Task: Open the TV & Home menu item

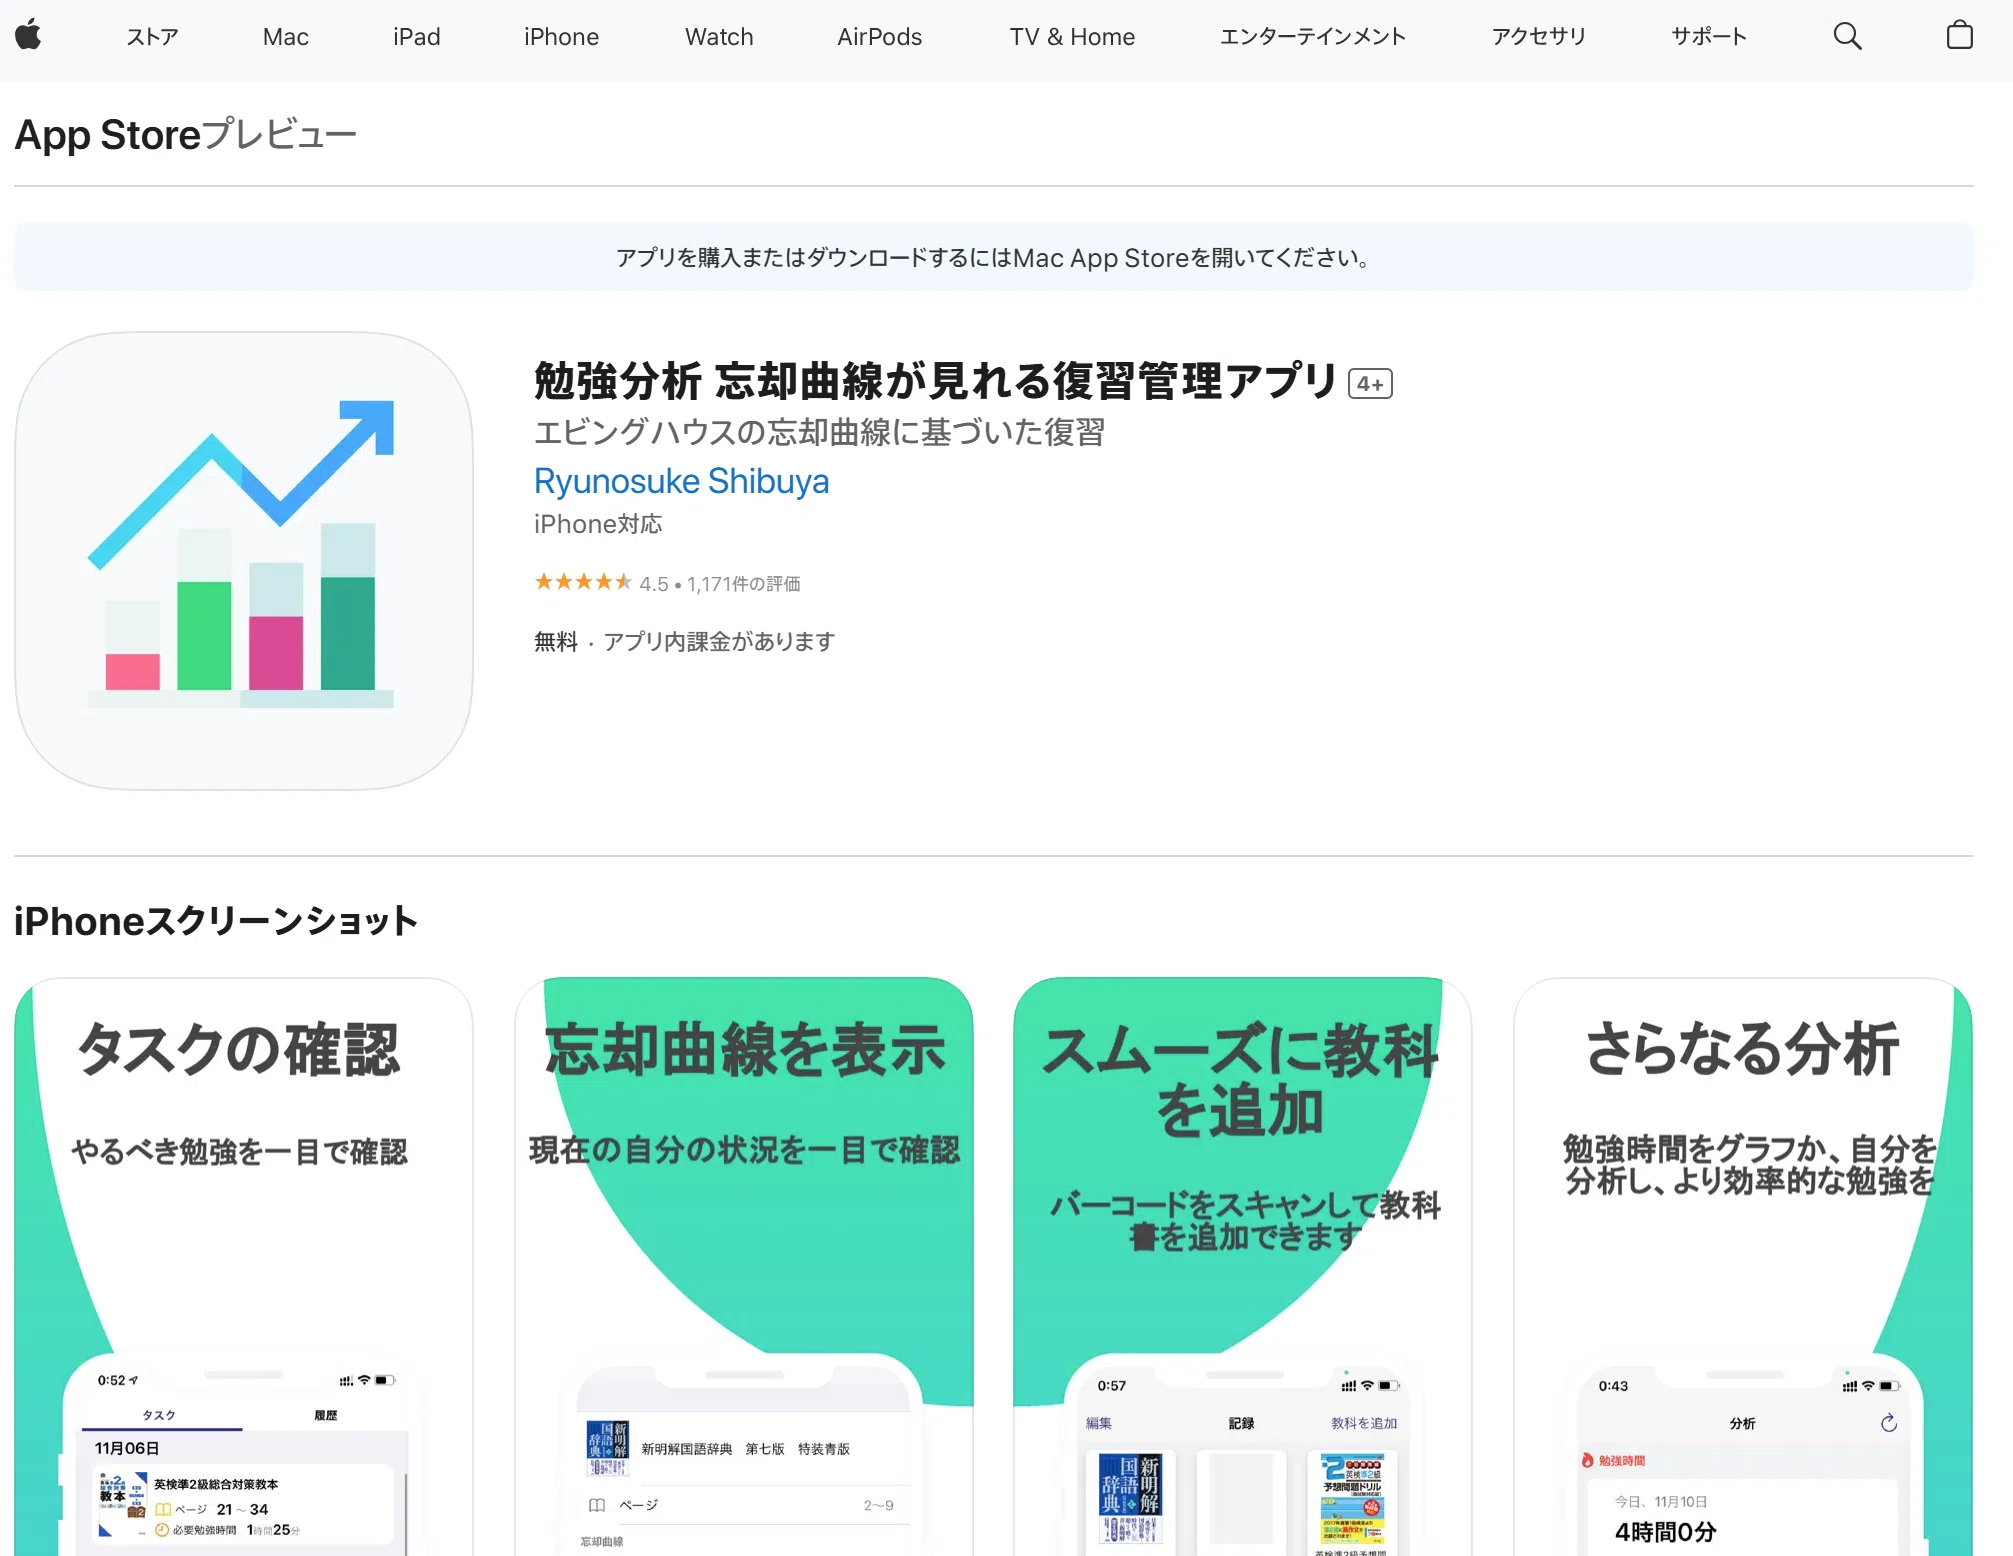Action: (1072, 37)
